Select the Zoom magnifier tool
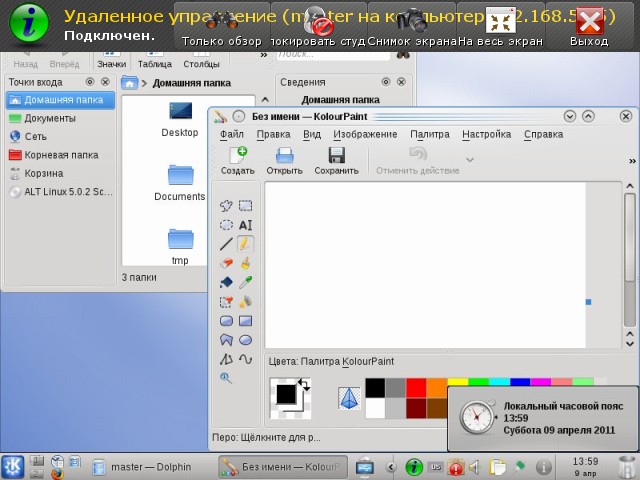The width and height of the screenshot is (640, 480). click(226, 378)
